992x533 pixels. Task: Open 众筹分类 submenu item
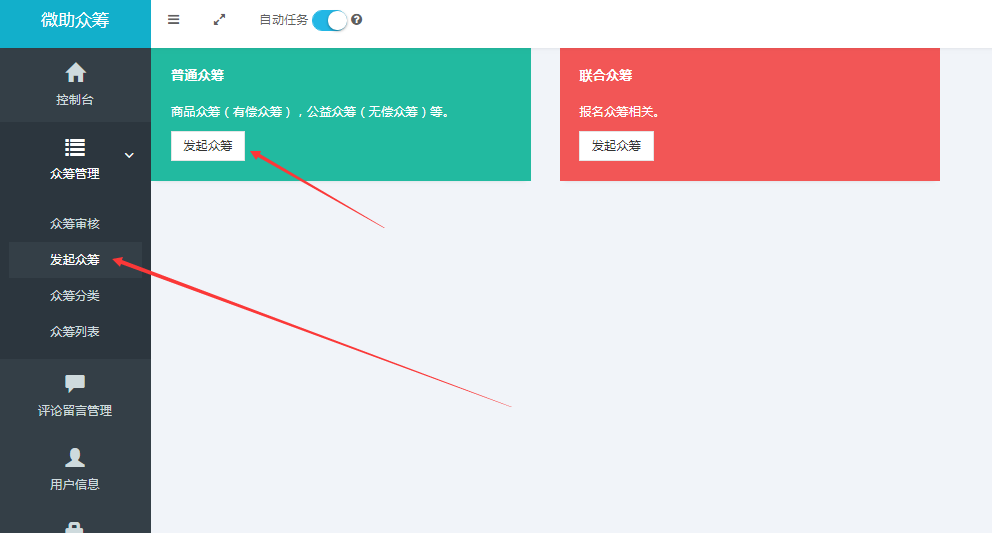coord(75,296)
